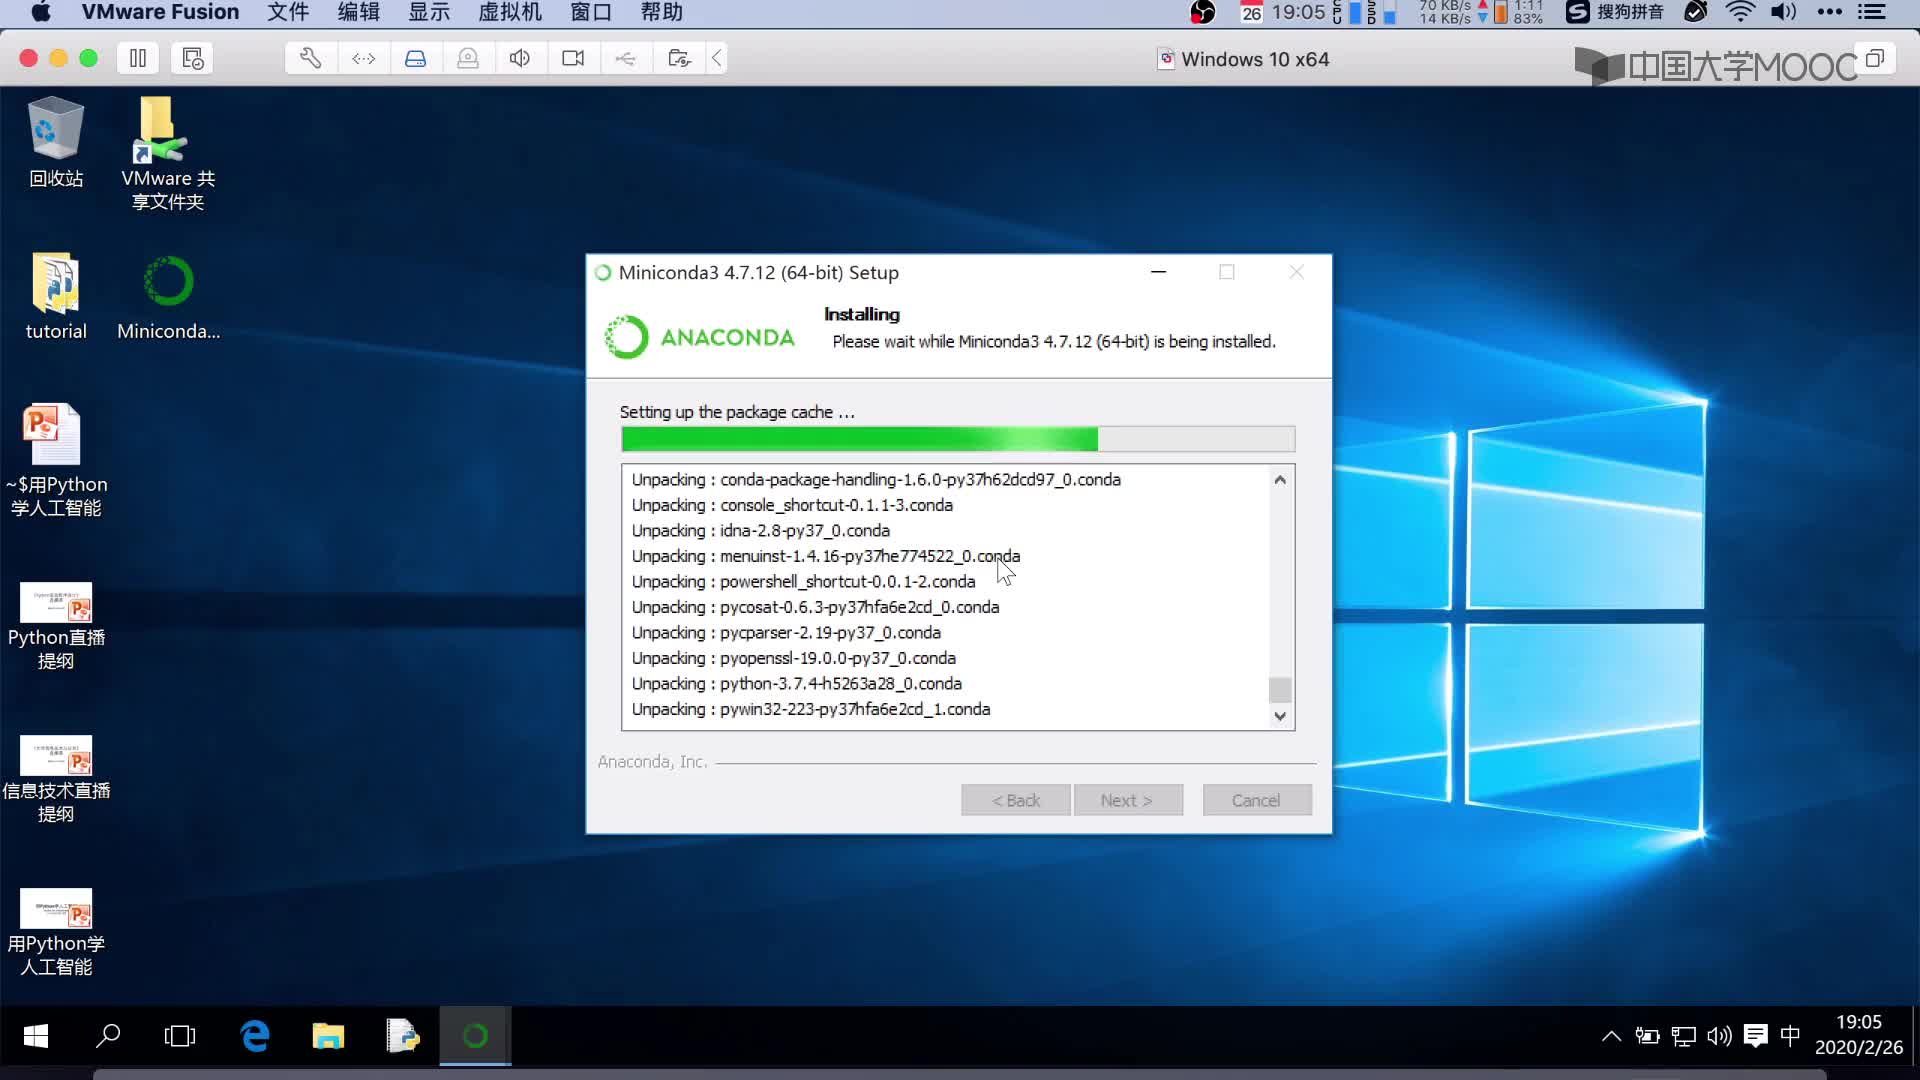
Task: Select the tutorial desktop icon
Action: coord(56,297)
